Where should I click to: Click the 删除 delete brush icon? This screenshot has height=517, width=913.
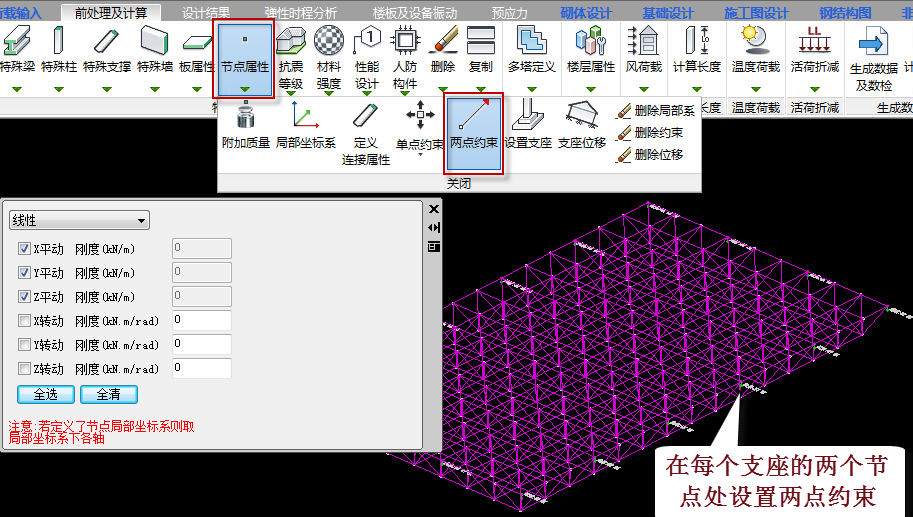tap(443, 41)
